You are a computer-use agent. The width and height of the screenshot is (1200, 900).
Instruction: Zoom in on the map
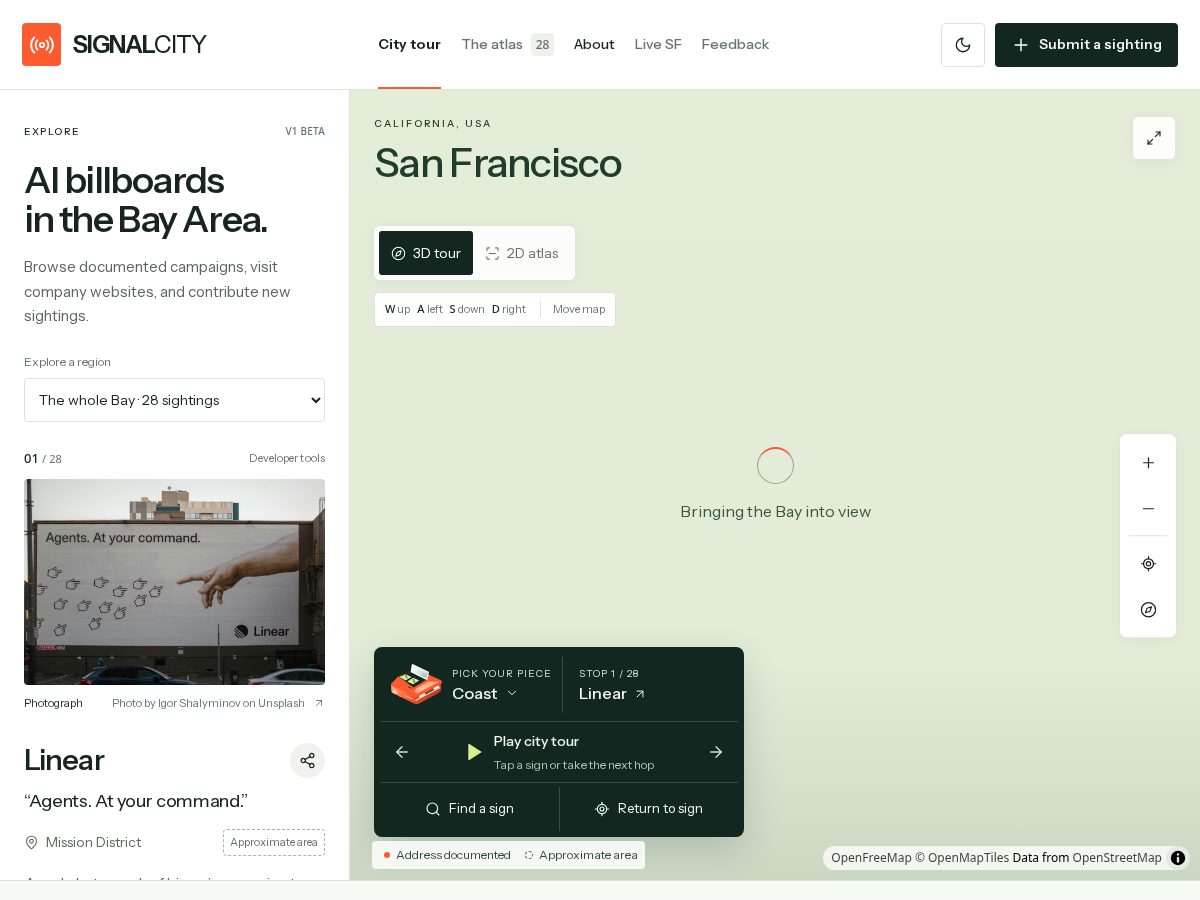coord(1148,463)
